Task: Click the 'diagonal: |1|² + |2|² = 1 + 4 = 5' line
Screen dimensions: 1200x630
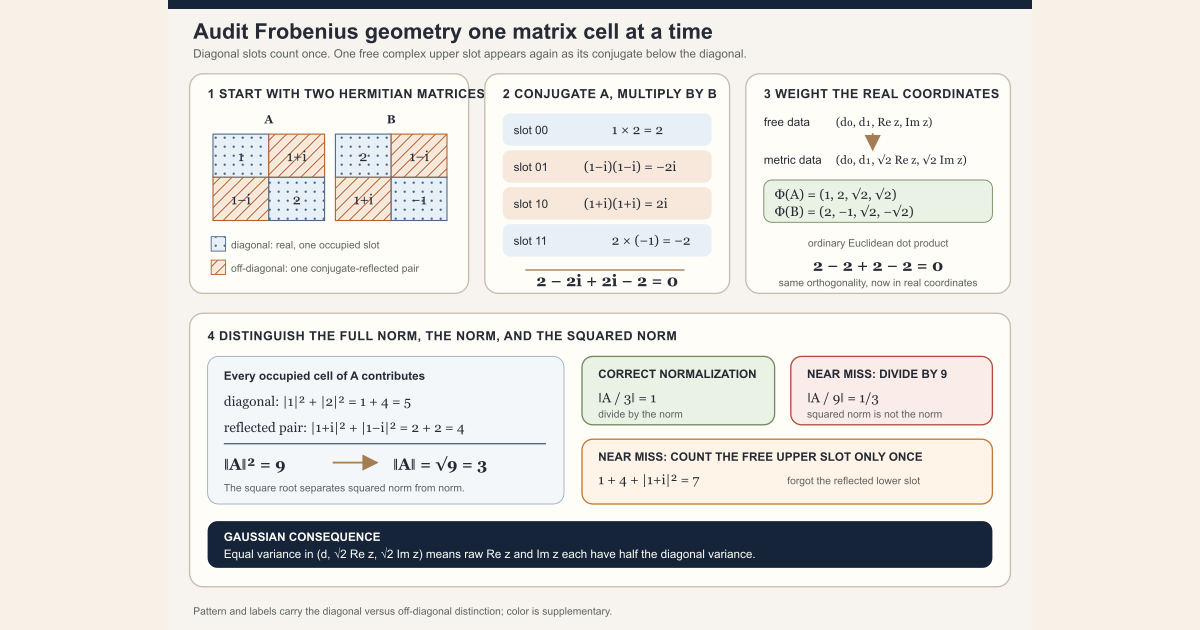Action: tap(318, 402)
